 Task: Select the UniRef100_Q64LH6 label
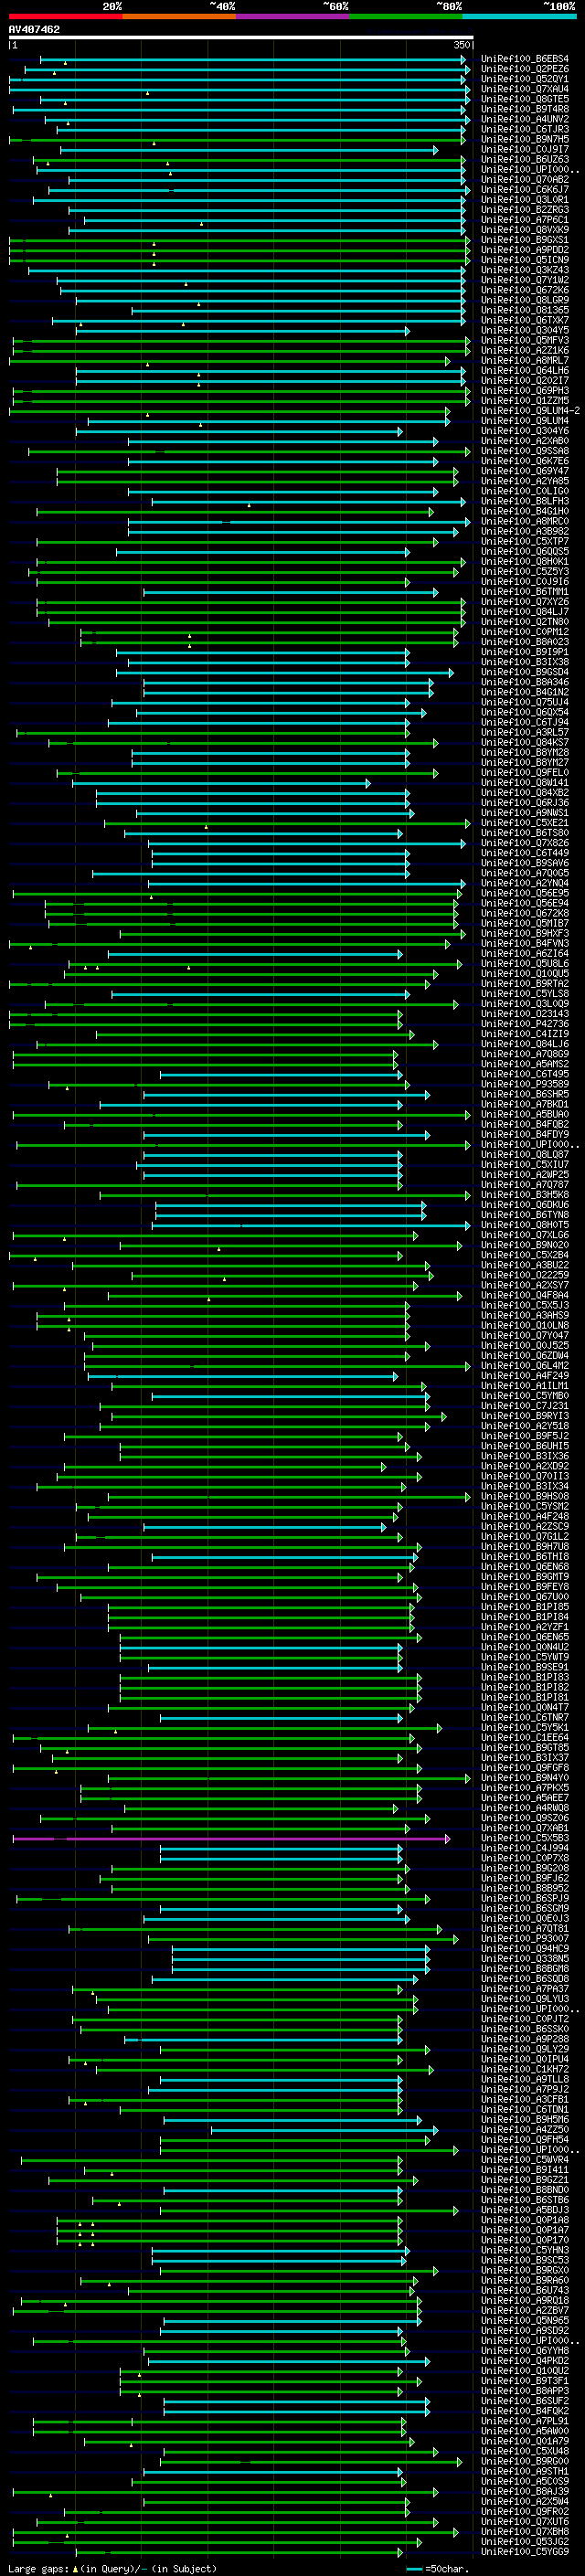(x=524, y=371)
